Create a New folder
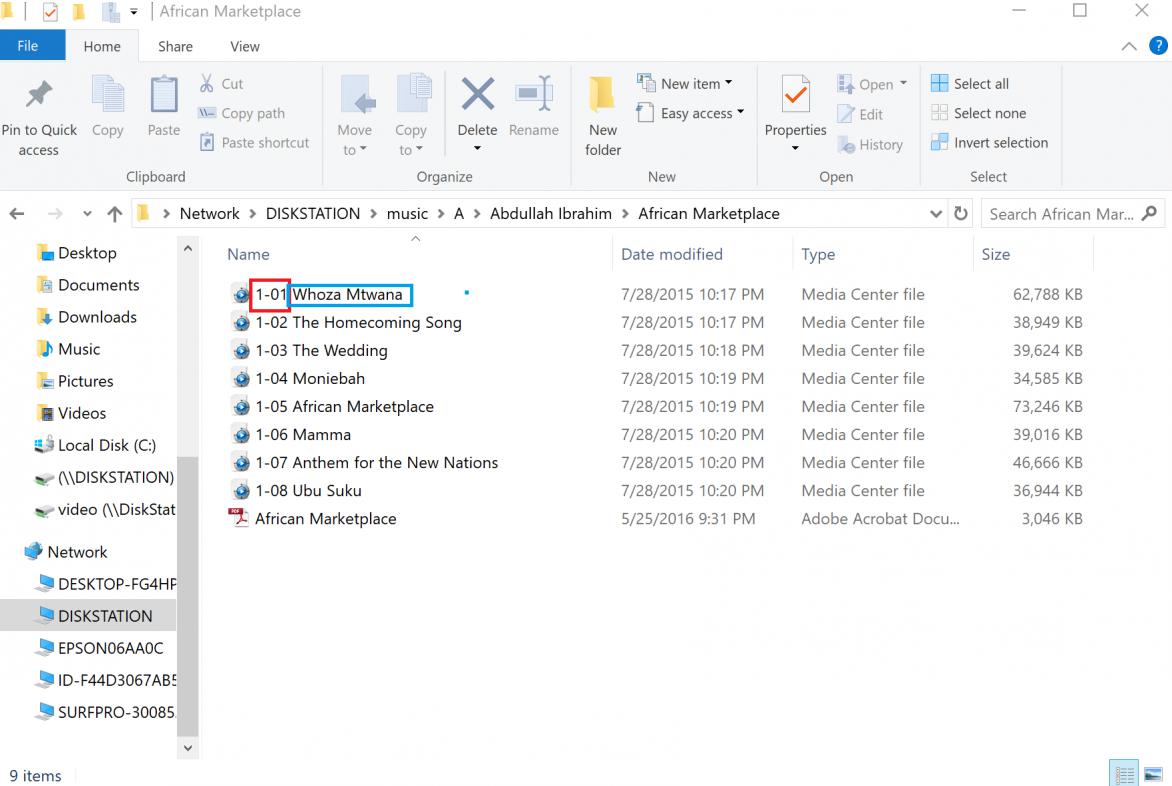Screen dimensions: 1172x786 602,96
